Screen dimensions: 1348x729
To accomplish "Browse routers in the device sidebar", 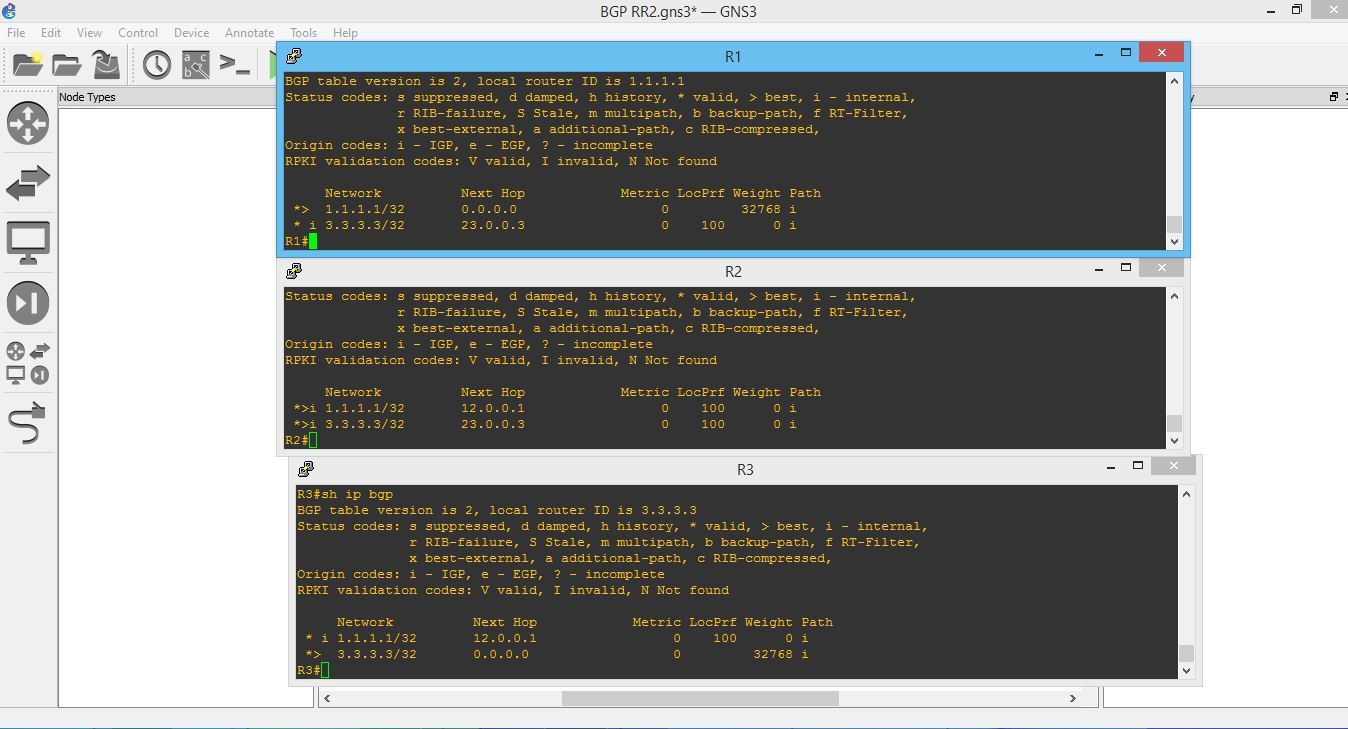I will click(28, 123).
